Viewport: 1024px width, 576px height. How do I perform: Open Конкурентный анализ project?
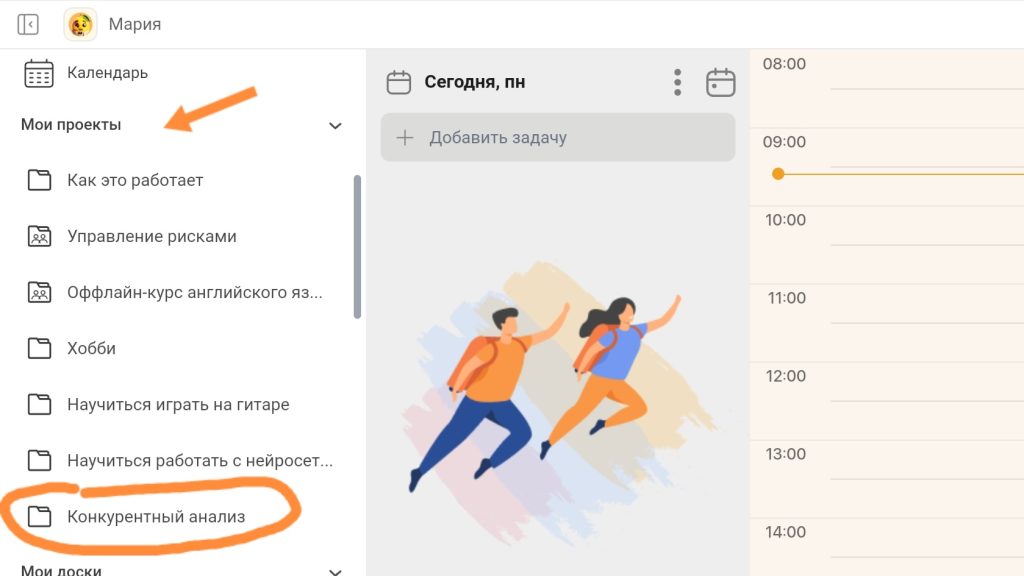click(156, 517)
